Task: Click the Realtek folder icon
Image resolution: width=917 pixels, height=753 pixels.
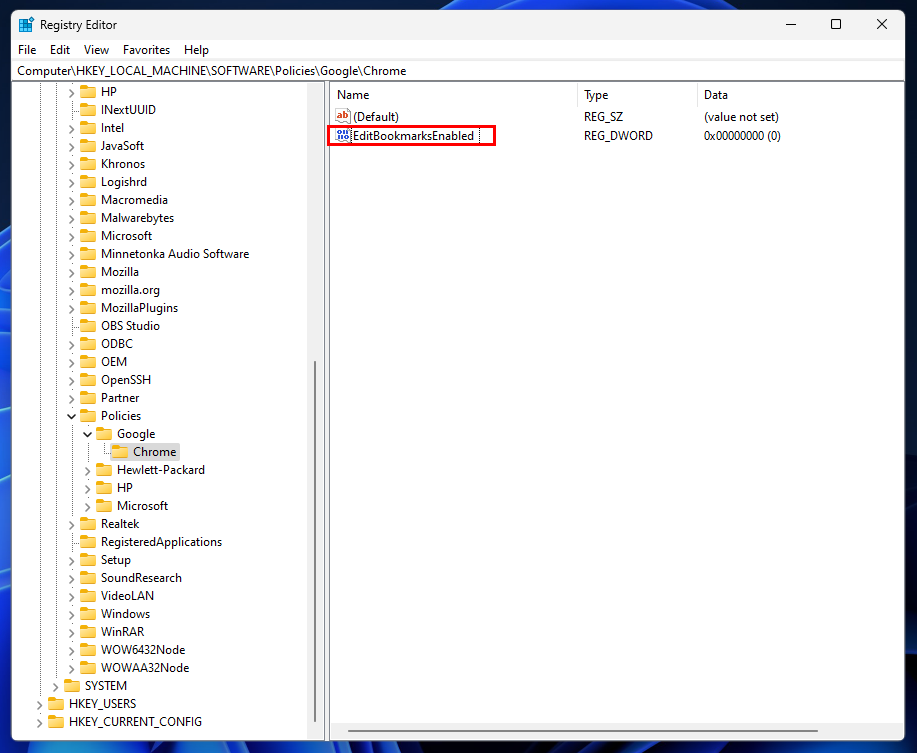Action: coord(88,523)
